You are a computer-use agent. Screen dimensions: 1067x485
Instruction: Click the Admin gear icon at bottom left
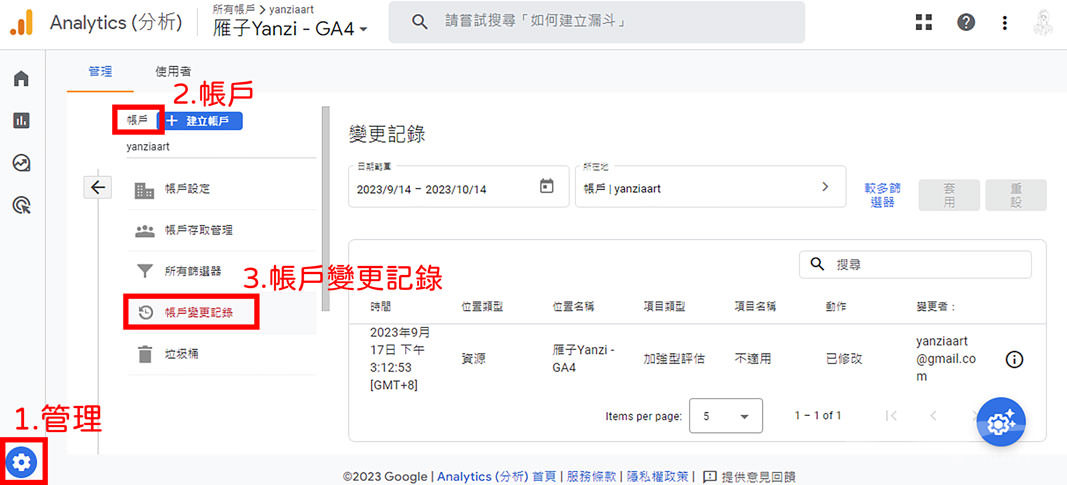click(x=22, y=461)
